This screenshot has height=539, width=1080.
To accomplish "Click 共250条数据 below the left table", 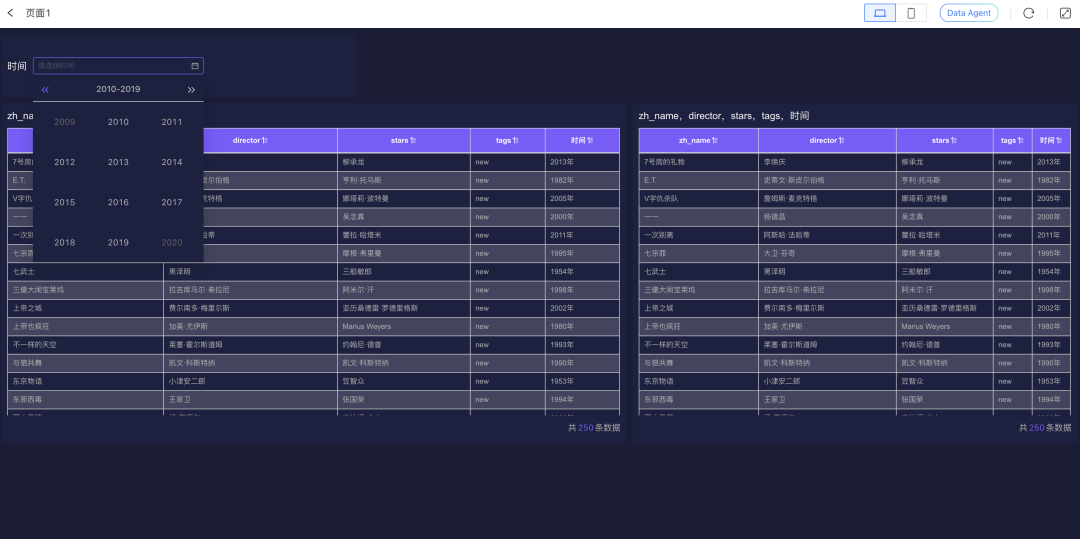I will pyautogui.click(x=594, y=427).
